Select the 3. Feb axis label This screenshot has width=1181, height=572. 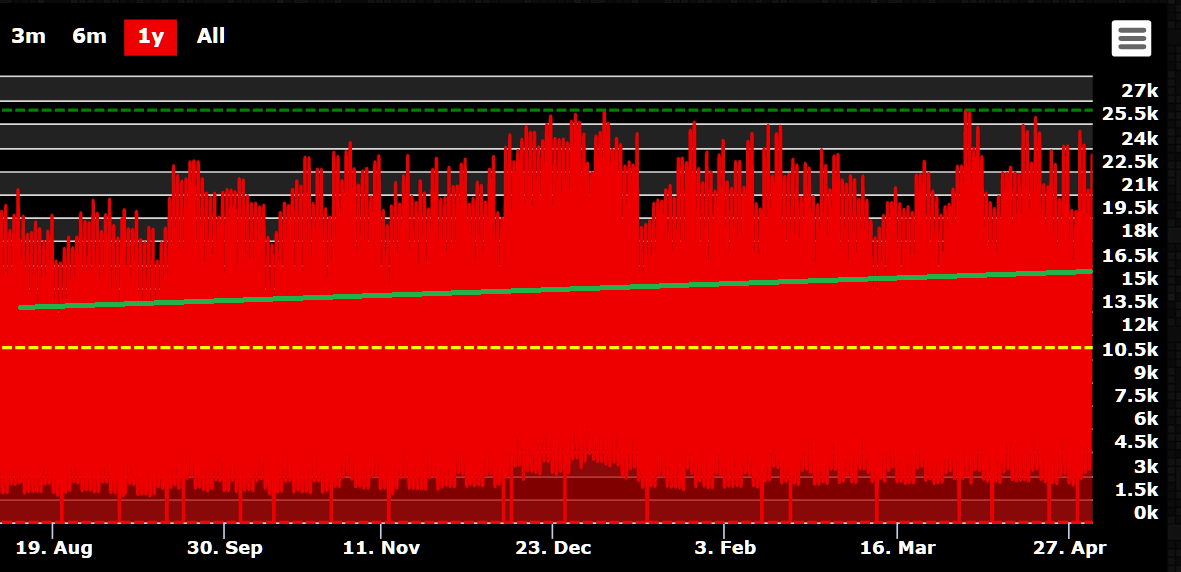(725, 548)
